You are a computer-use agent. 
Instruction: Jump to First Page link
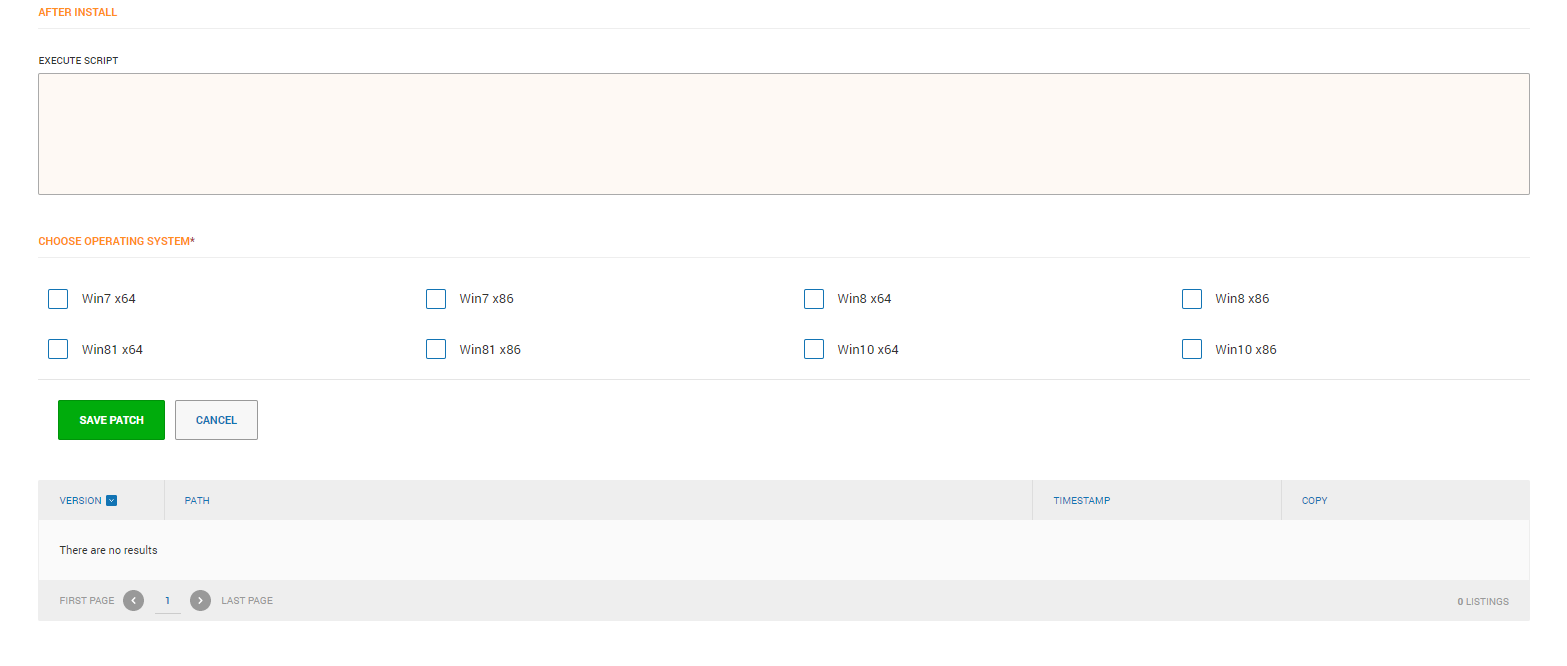click(x=87, y=601)
